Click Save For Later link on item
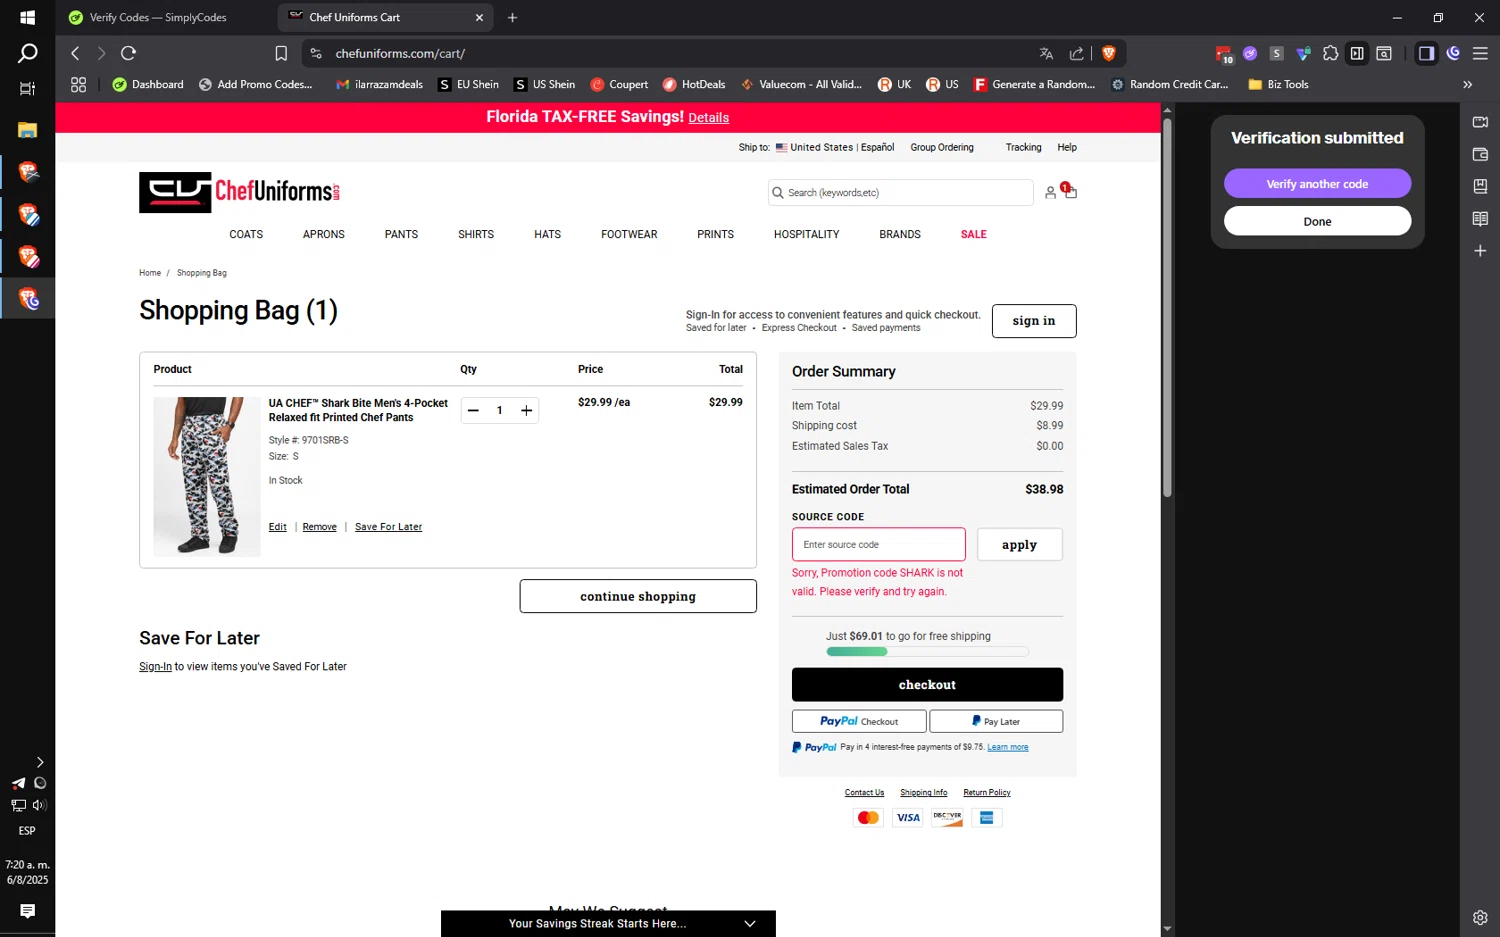This screenshot has width=1500, height=937. (x=388, y=527)
